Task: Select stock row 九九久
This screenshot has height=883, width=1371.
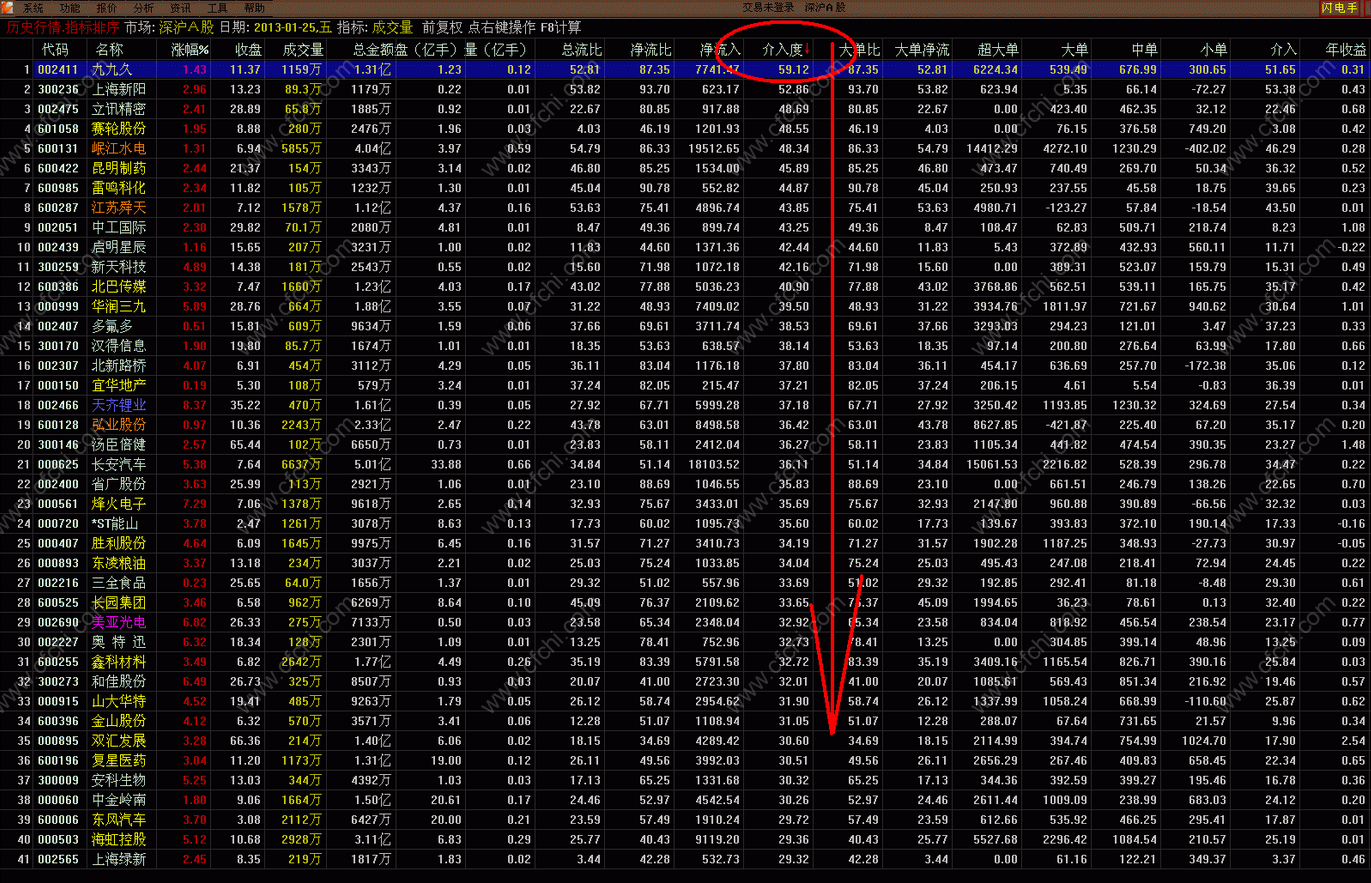Action: pyautogui.click(x=685, y=70)
